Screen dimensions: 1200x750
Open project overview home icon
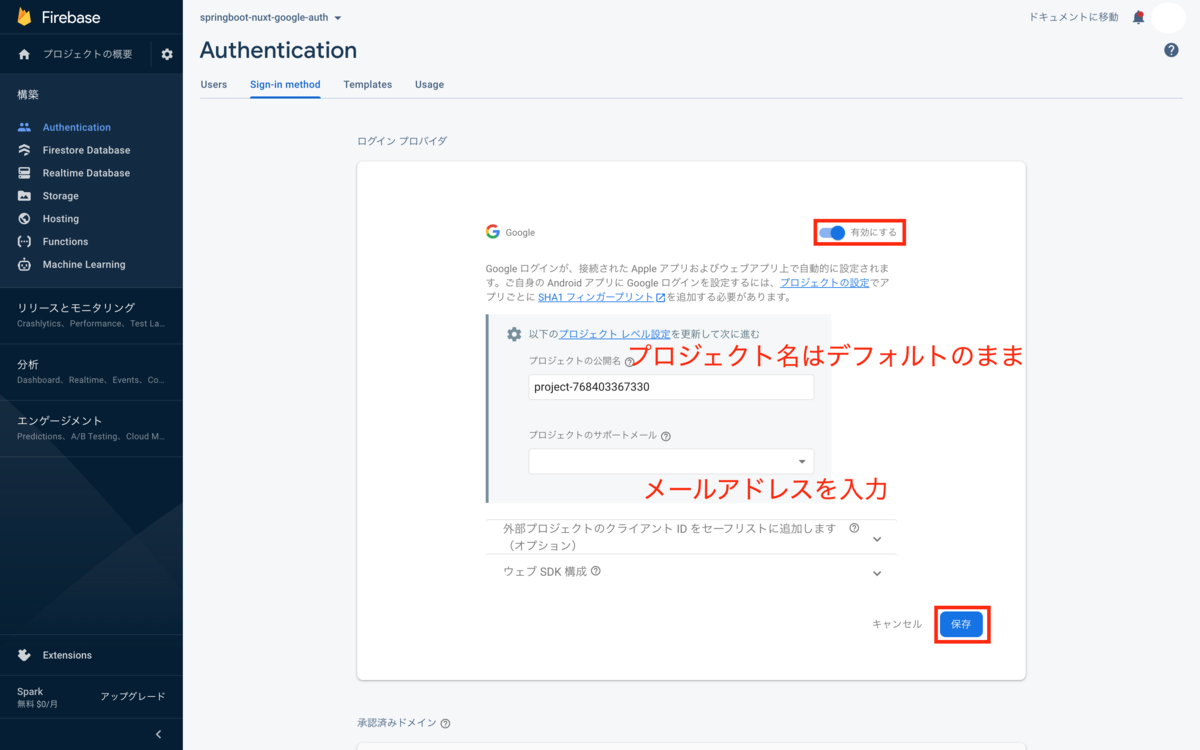coord(24,54)
